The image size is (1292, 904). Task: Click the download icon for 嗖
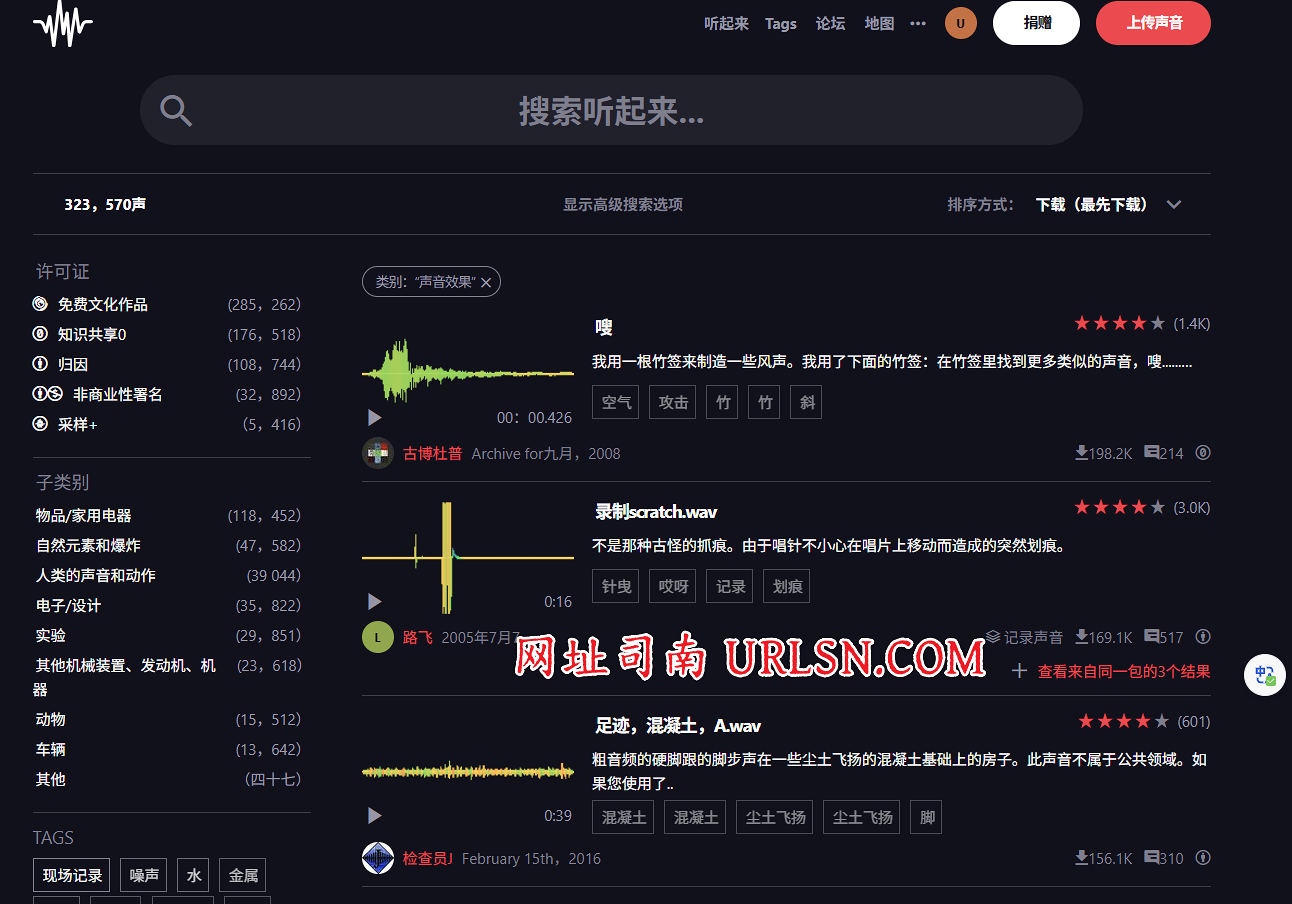click(1081, 453)
